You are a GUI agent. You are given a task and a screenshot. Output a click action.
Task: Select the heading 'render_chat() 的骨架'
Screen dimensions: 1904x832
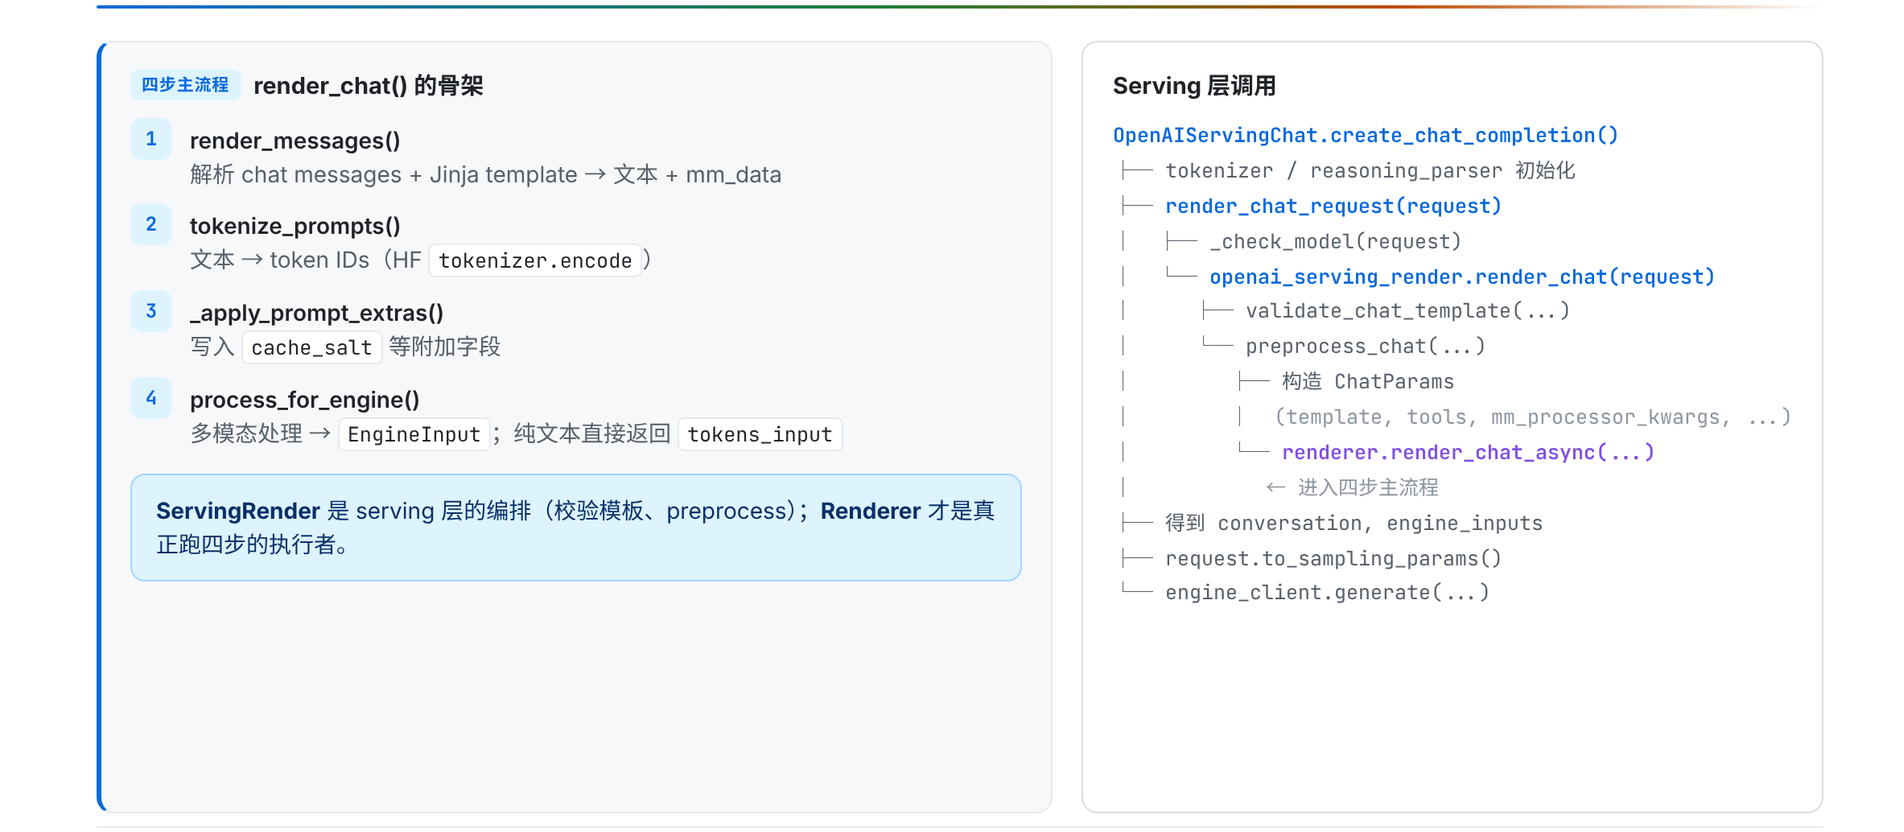tap(368, 86)
